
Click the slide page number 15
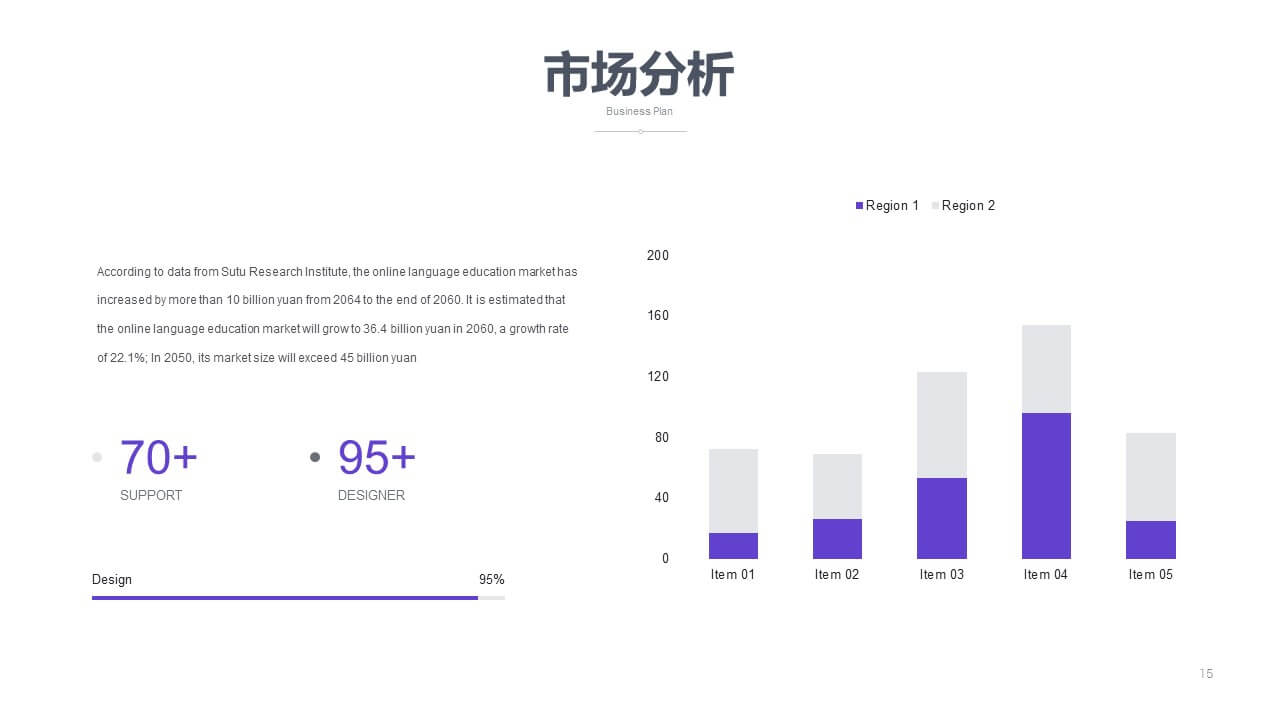click(1206, 674)
